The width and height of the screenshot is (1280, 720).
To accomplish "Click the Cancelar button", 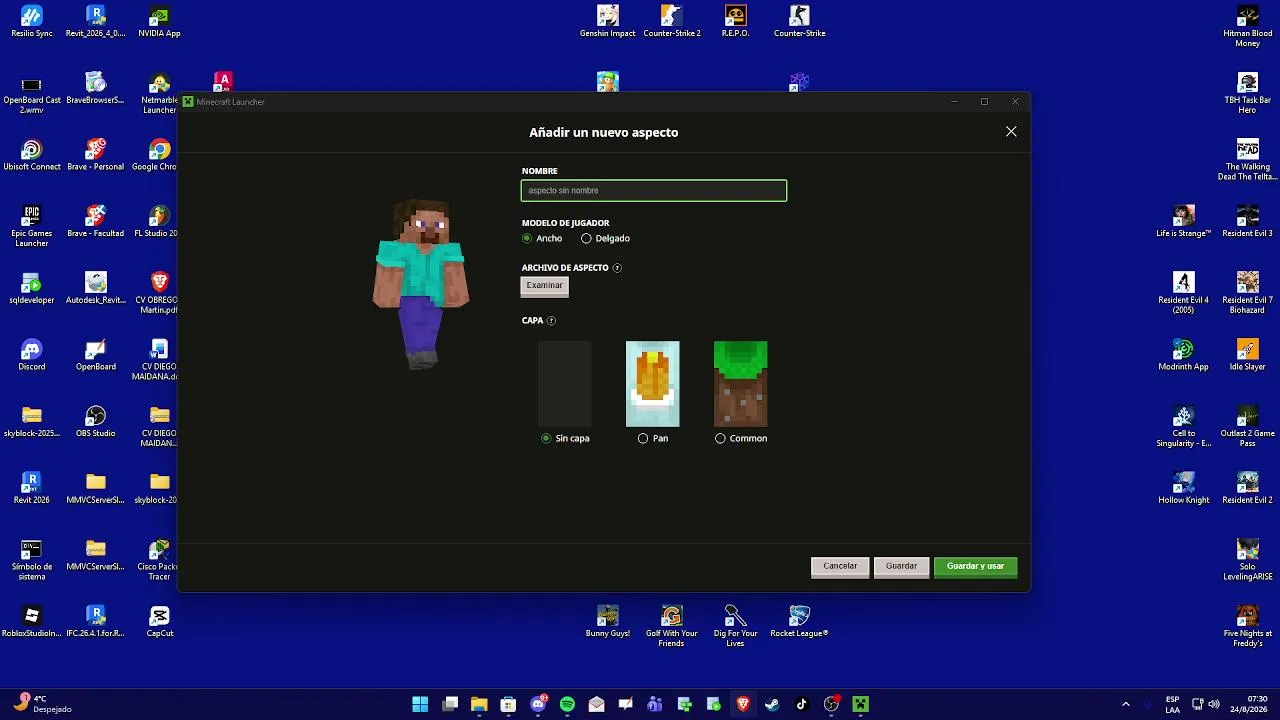I will [840, 566].
